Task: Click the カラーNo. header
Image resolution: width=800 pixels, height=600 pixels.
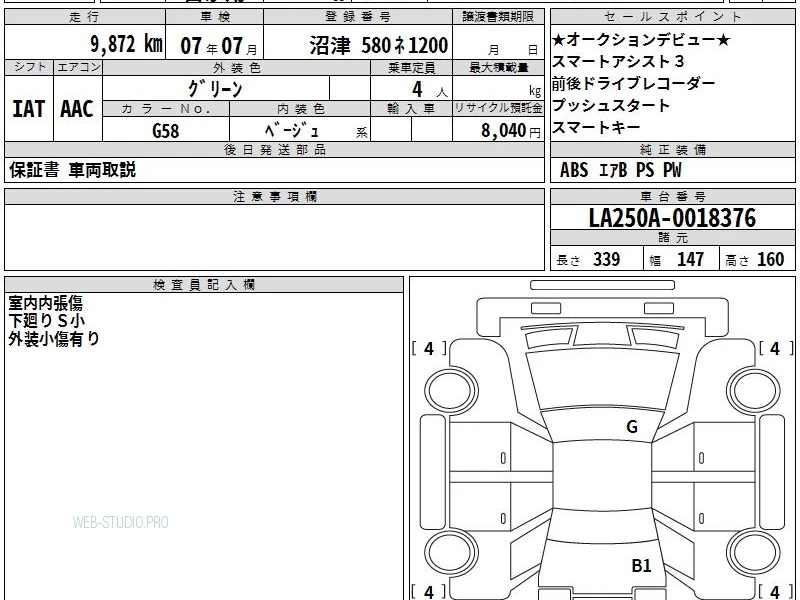Action: [166, 109]
